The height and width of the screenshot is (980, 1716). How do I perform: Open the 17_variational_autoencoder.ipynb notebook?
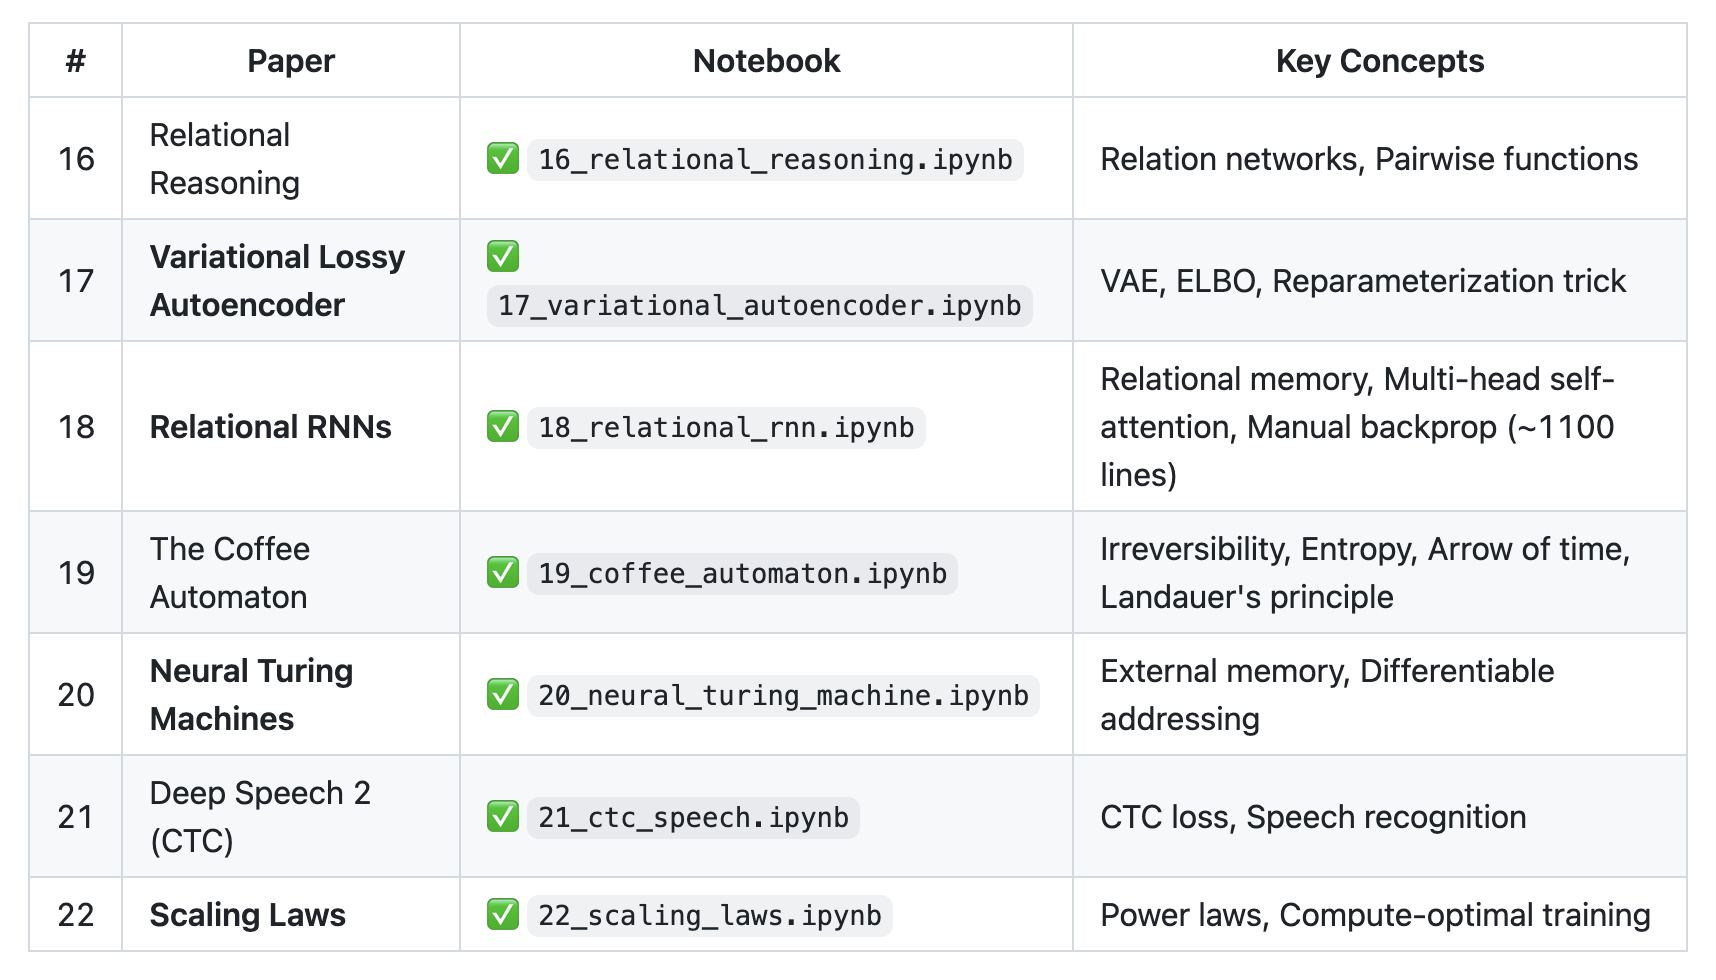759,306
